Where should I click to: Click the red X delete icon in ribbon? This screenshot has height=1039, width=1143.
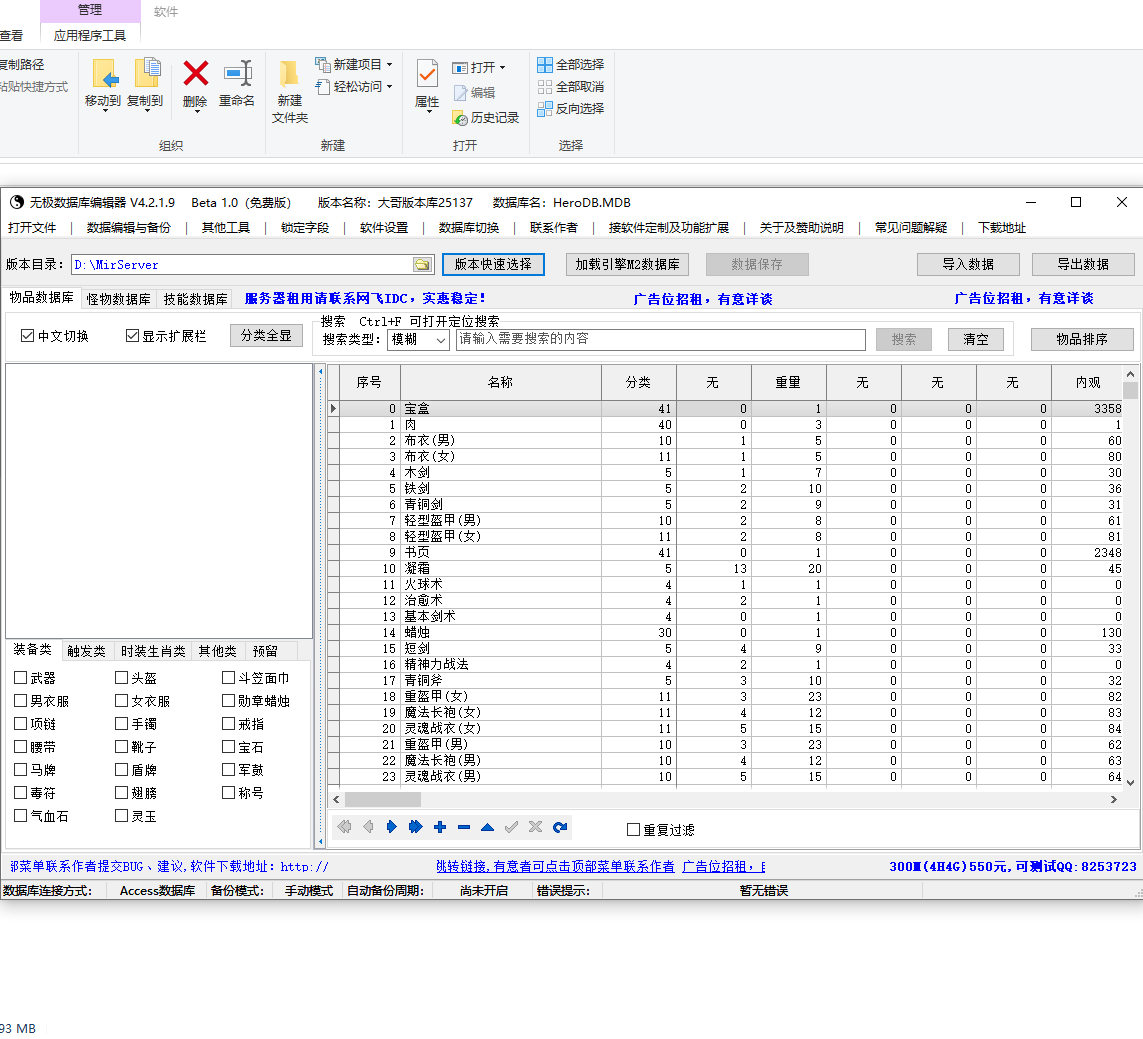coord(196,74)
